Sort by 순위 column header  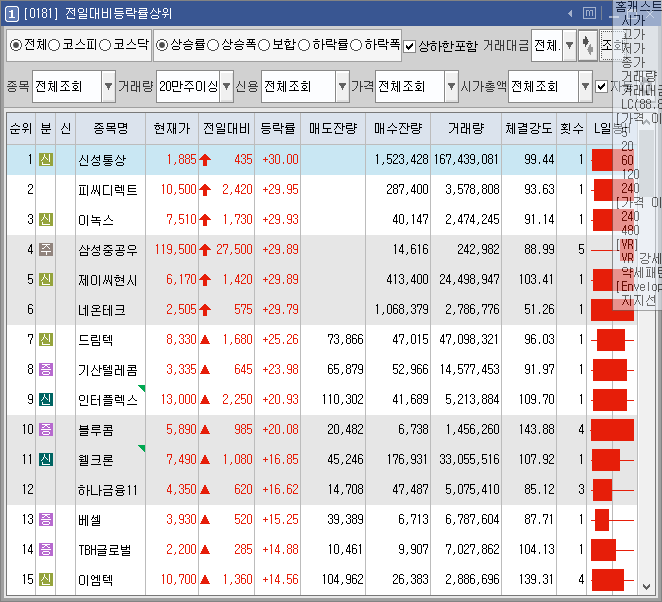[x=21, y=128]
